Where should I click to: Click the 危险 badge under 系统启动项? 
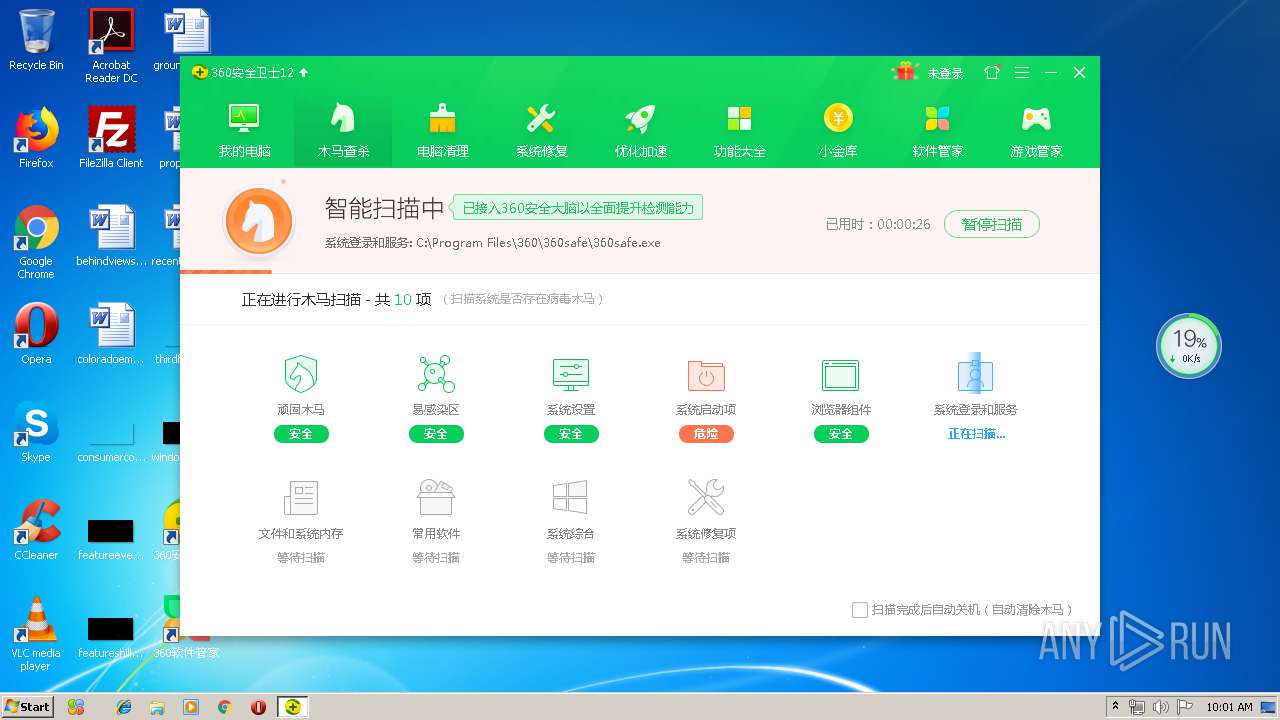(x=706, y=434)
